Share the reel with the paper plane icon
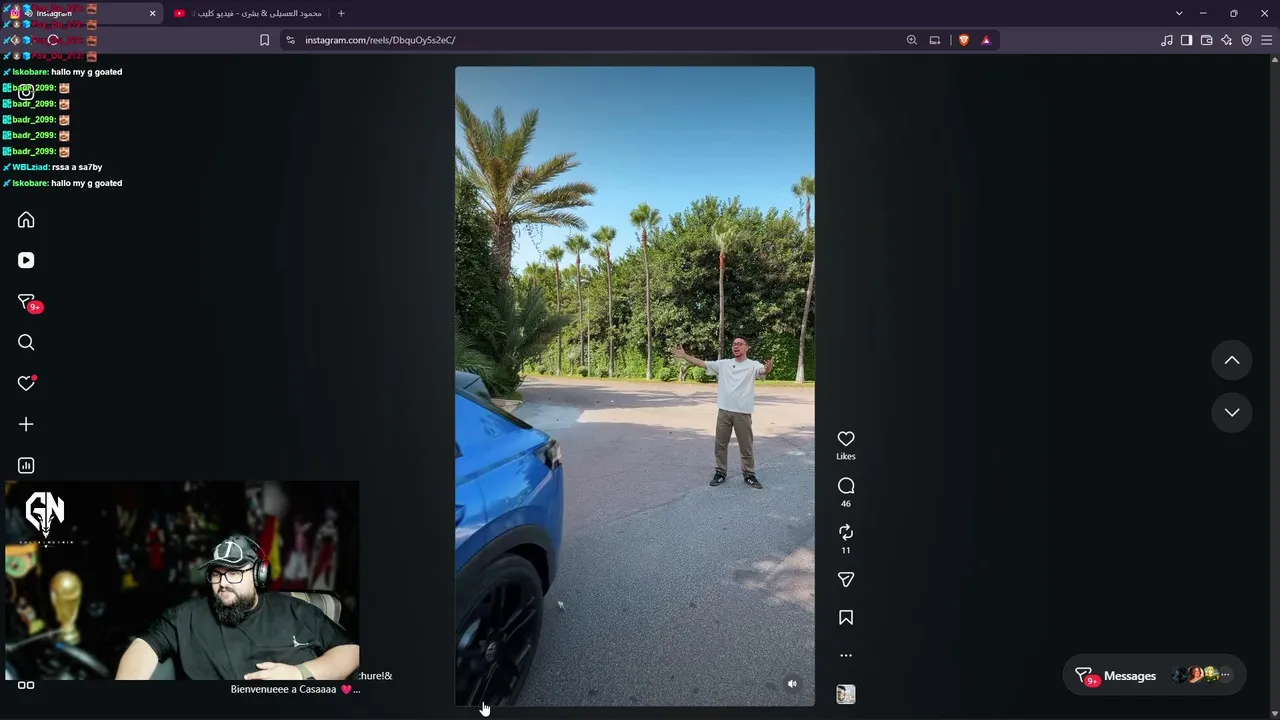The width and height of the screenshot is (1280, 720). pyautogui.click(x=846, y=580)
